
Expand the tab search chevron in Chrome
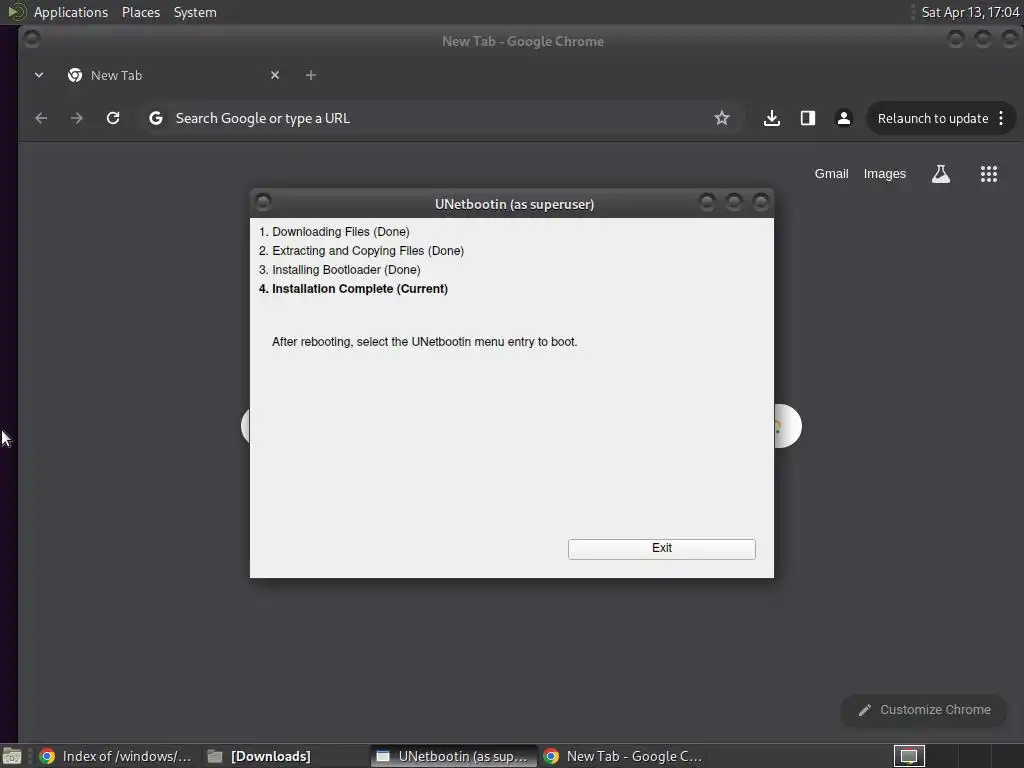pyautogui.click(x=39, y=75)
